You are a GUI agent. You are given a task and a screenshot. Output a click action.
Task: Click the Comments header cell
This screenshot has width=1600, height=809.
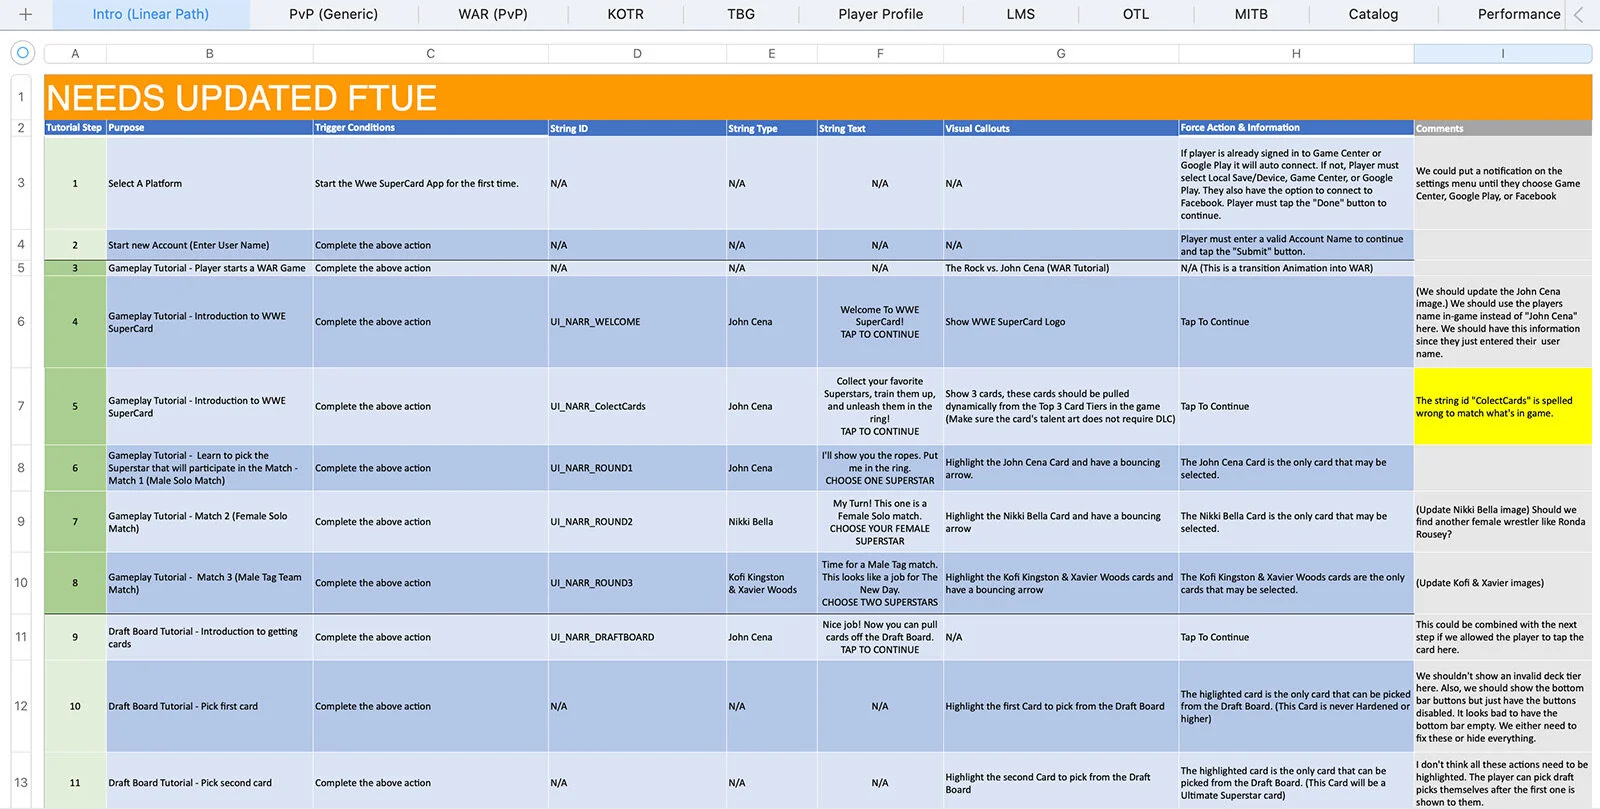1502,128
